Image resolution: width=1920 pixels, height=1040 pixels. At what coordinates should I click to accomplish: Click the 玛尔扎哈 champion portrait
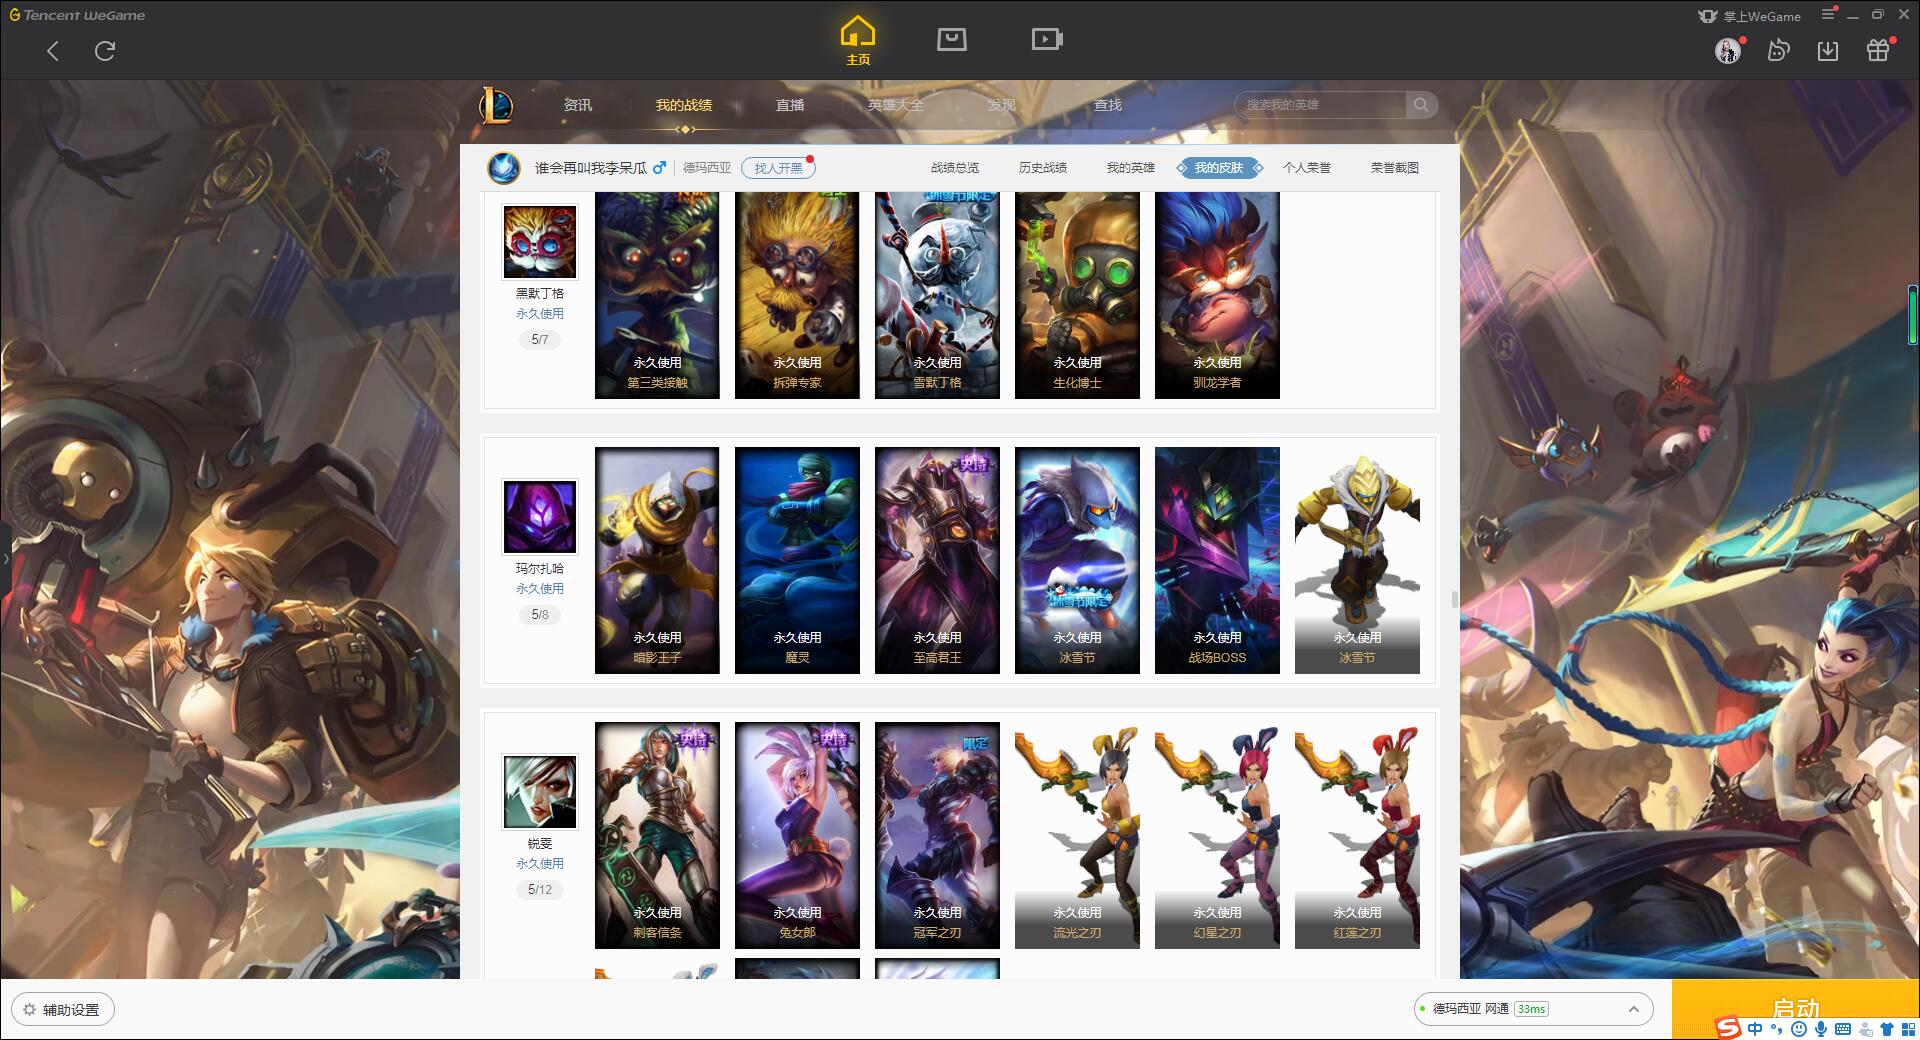540,517
